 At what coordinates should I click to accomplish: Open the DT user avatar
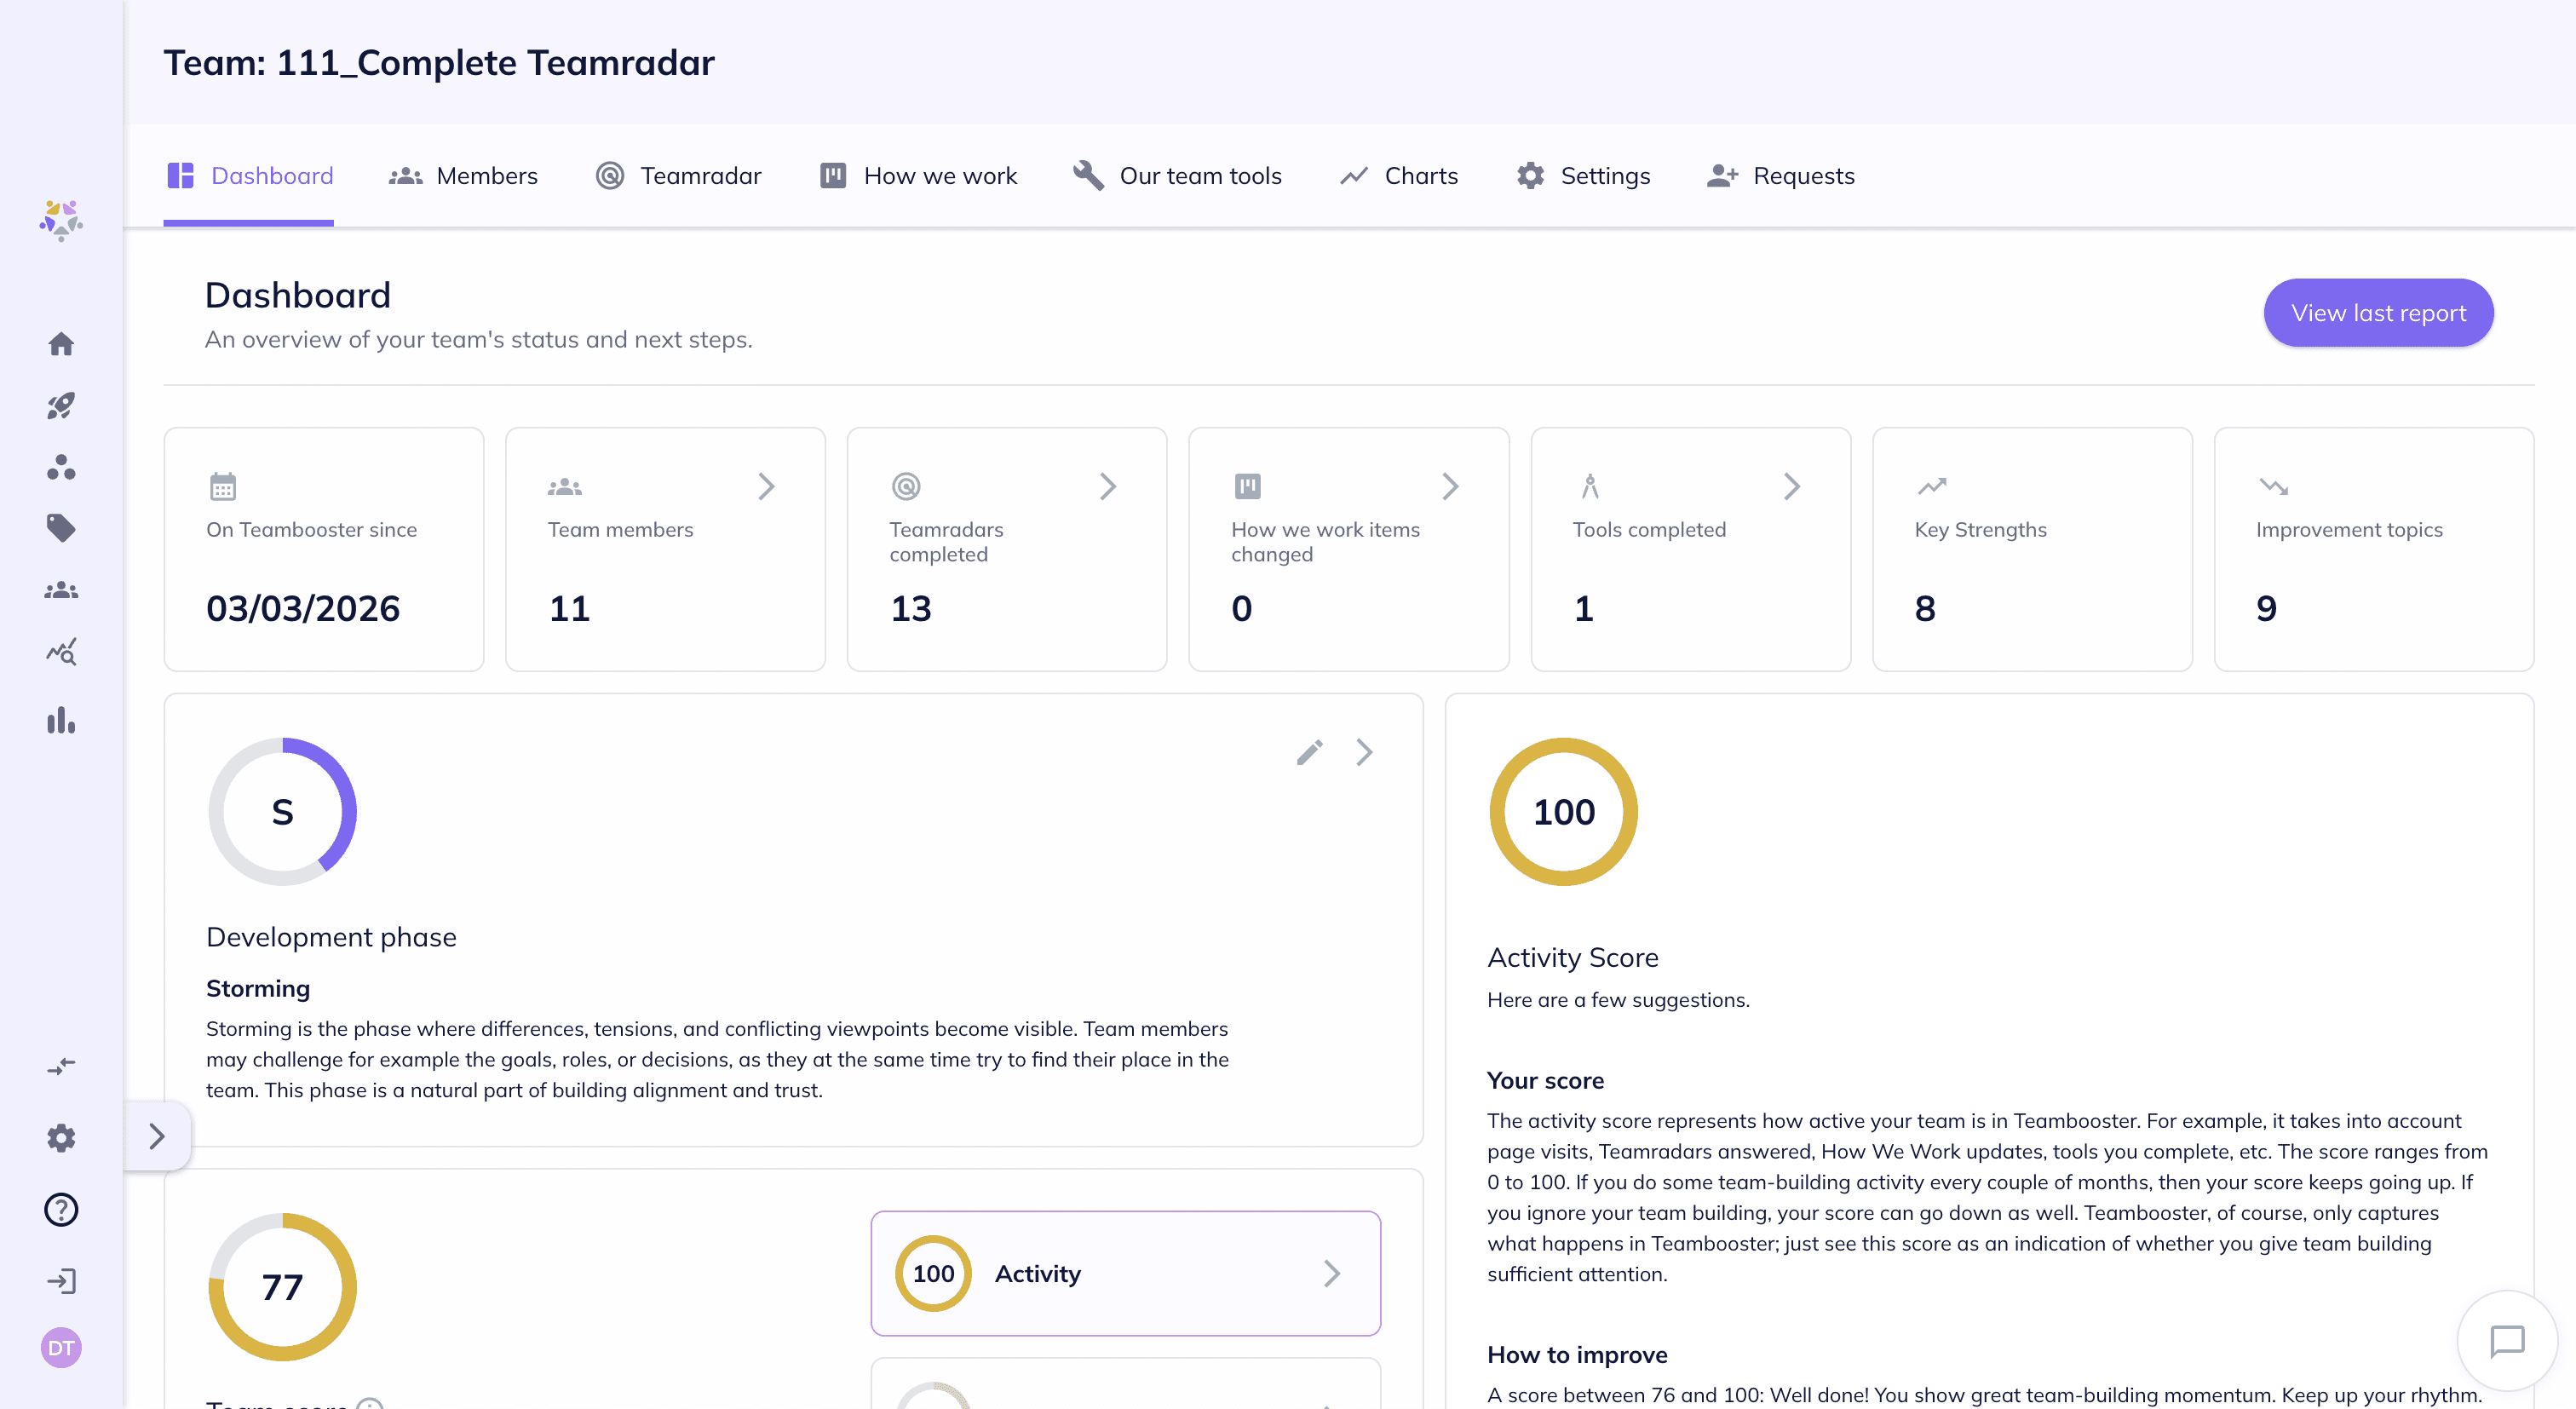pyautogui.click(x=61, y=1348)
